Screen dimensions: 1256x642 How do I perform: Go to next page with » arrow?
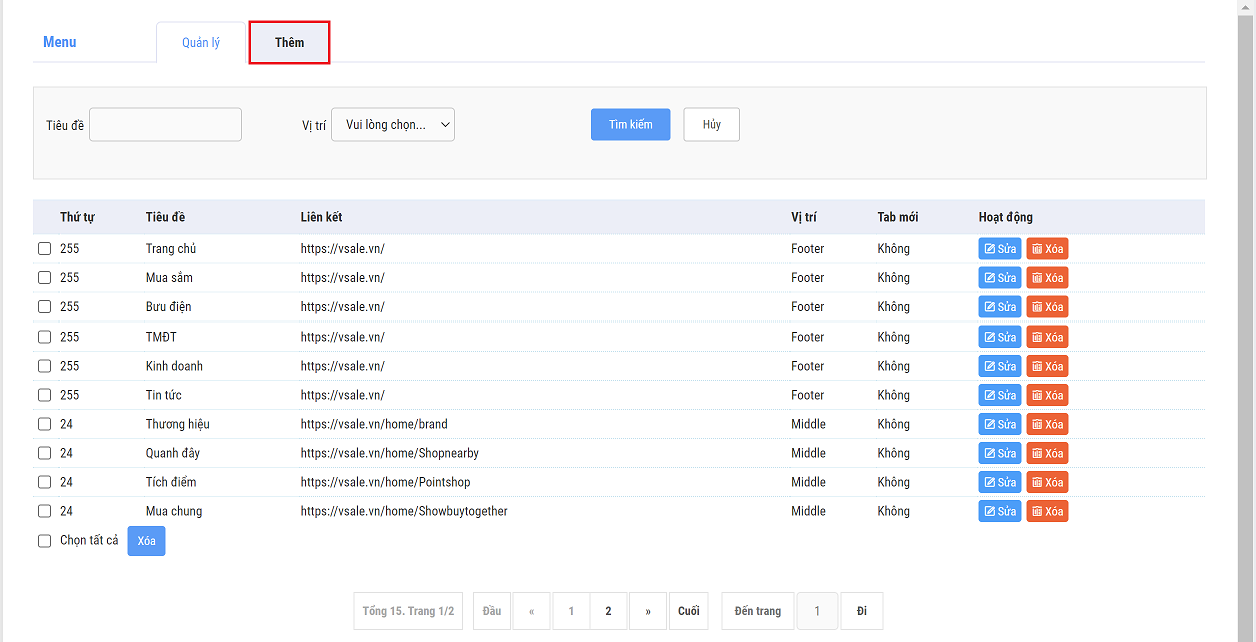648,611
